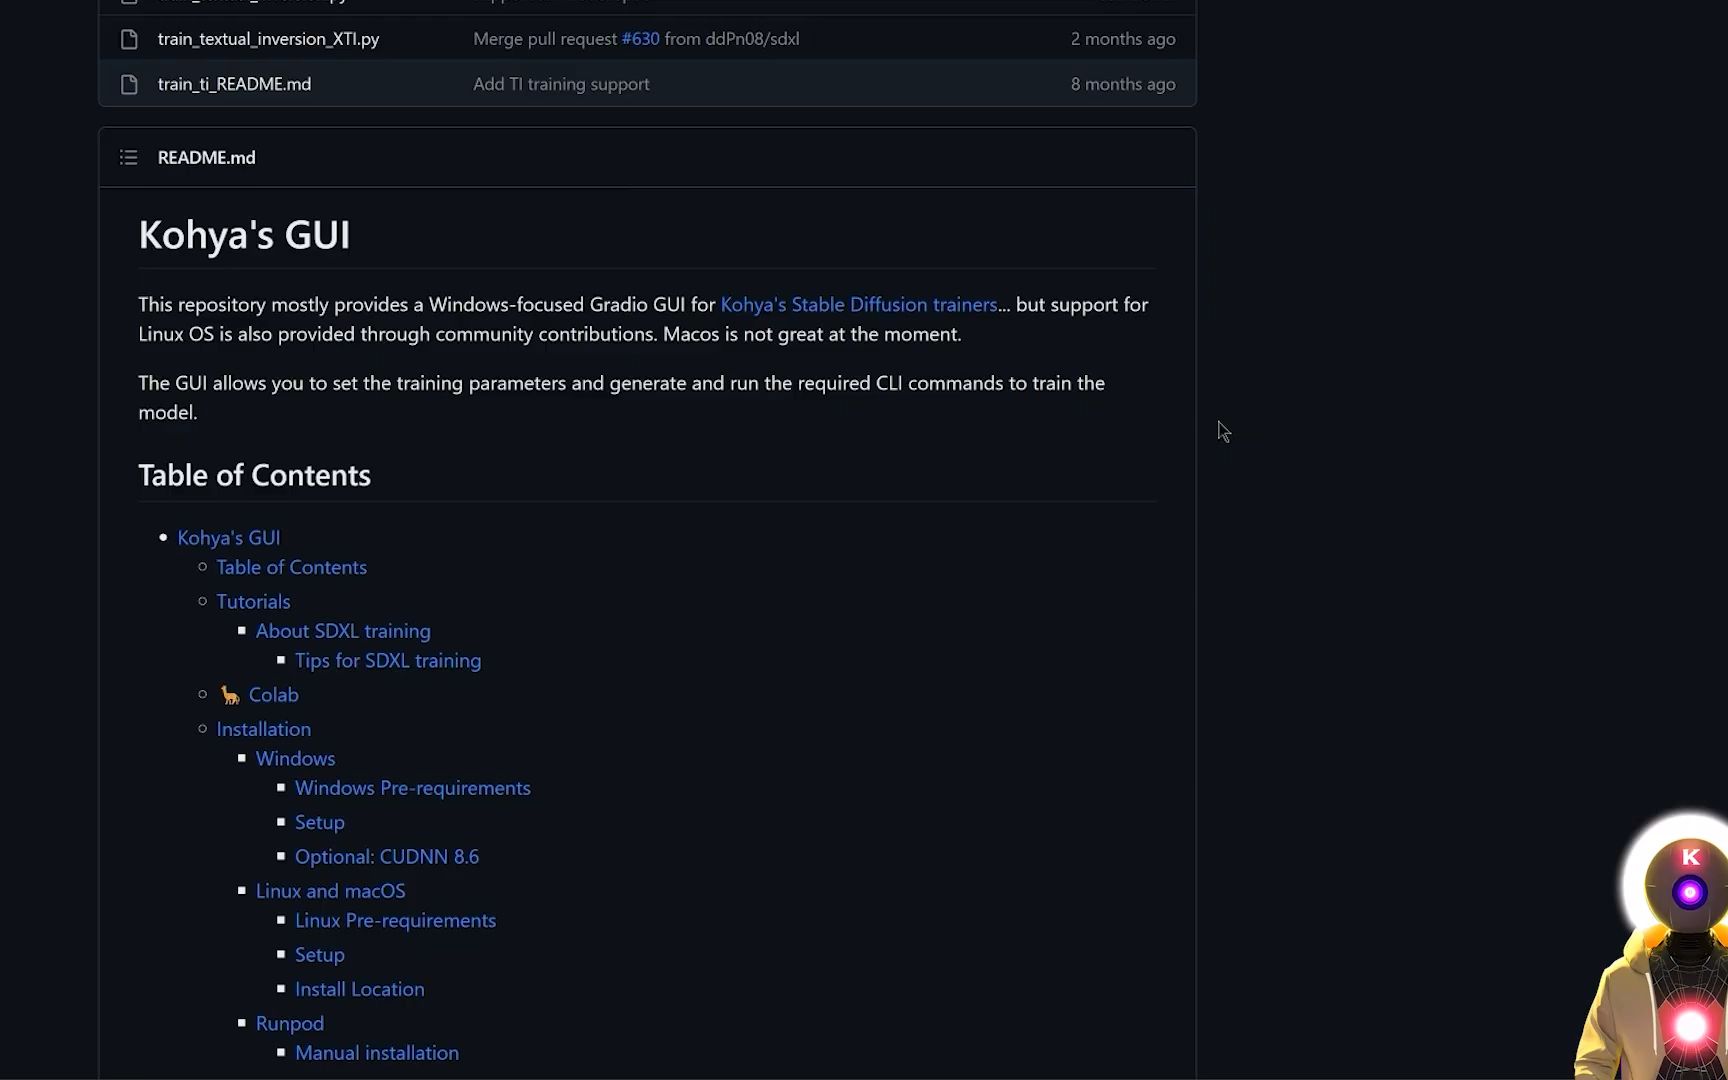This screenshot has width=1728, height=1080.
Task: Click the Kohya's GUI main heading
Action: [x=244, y=235]
